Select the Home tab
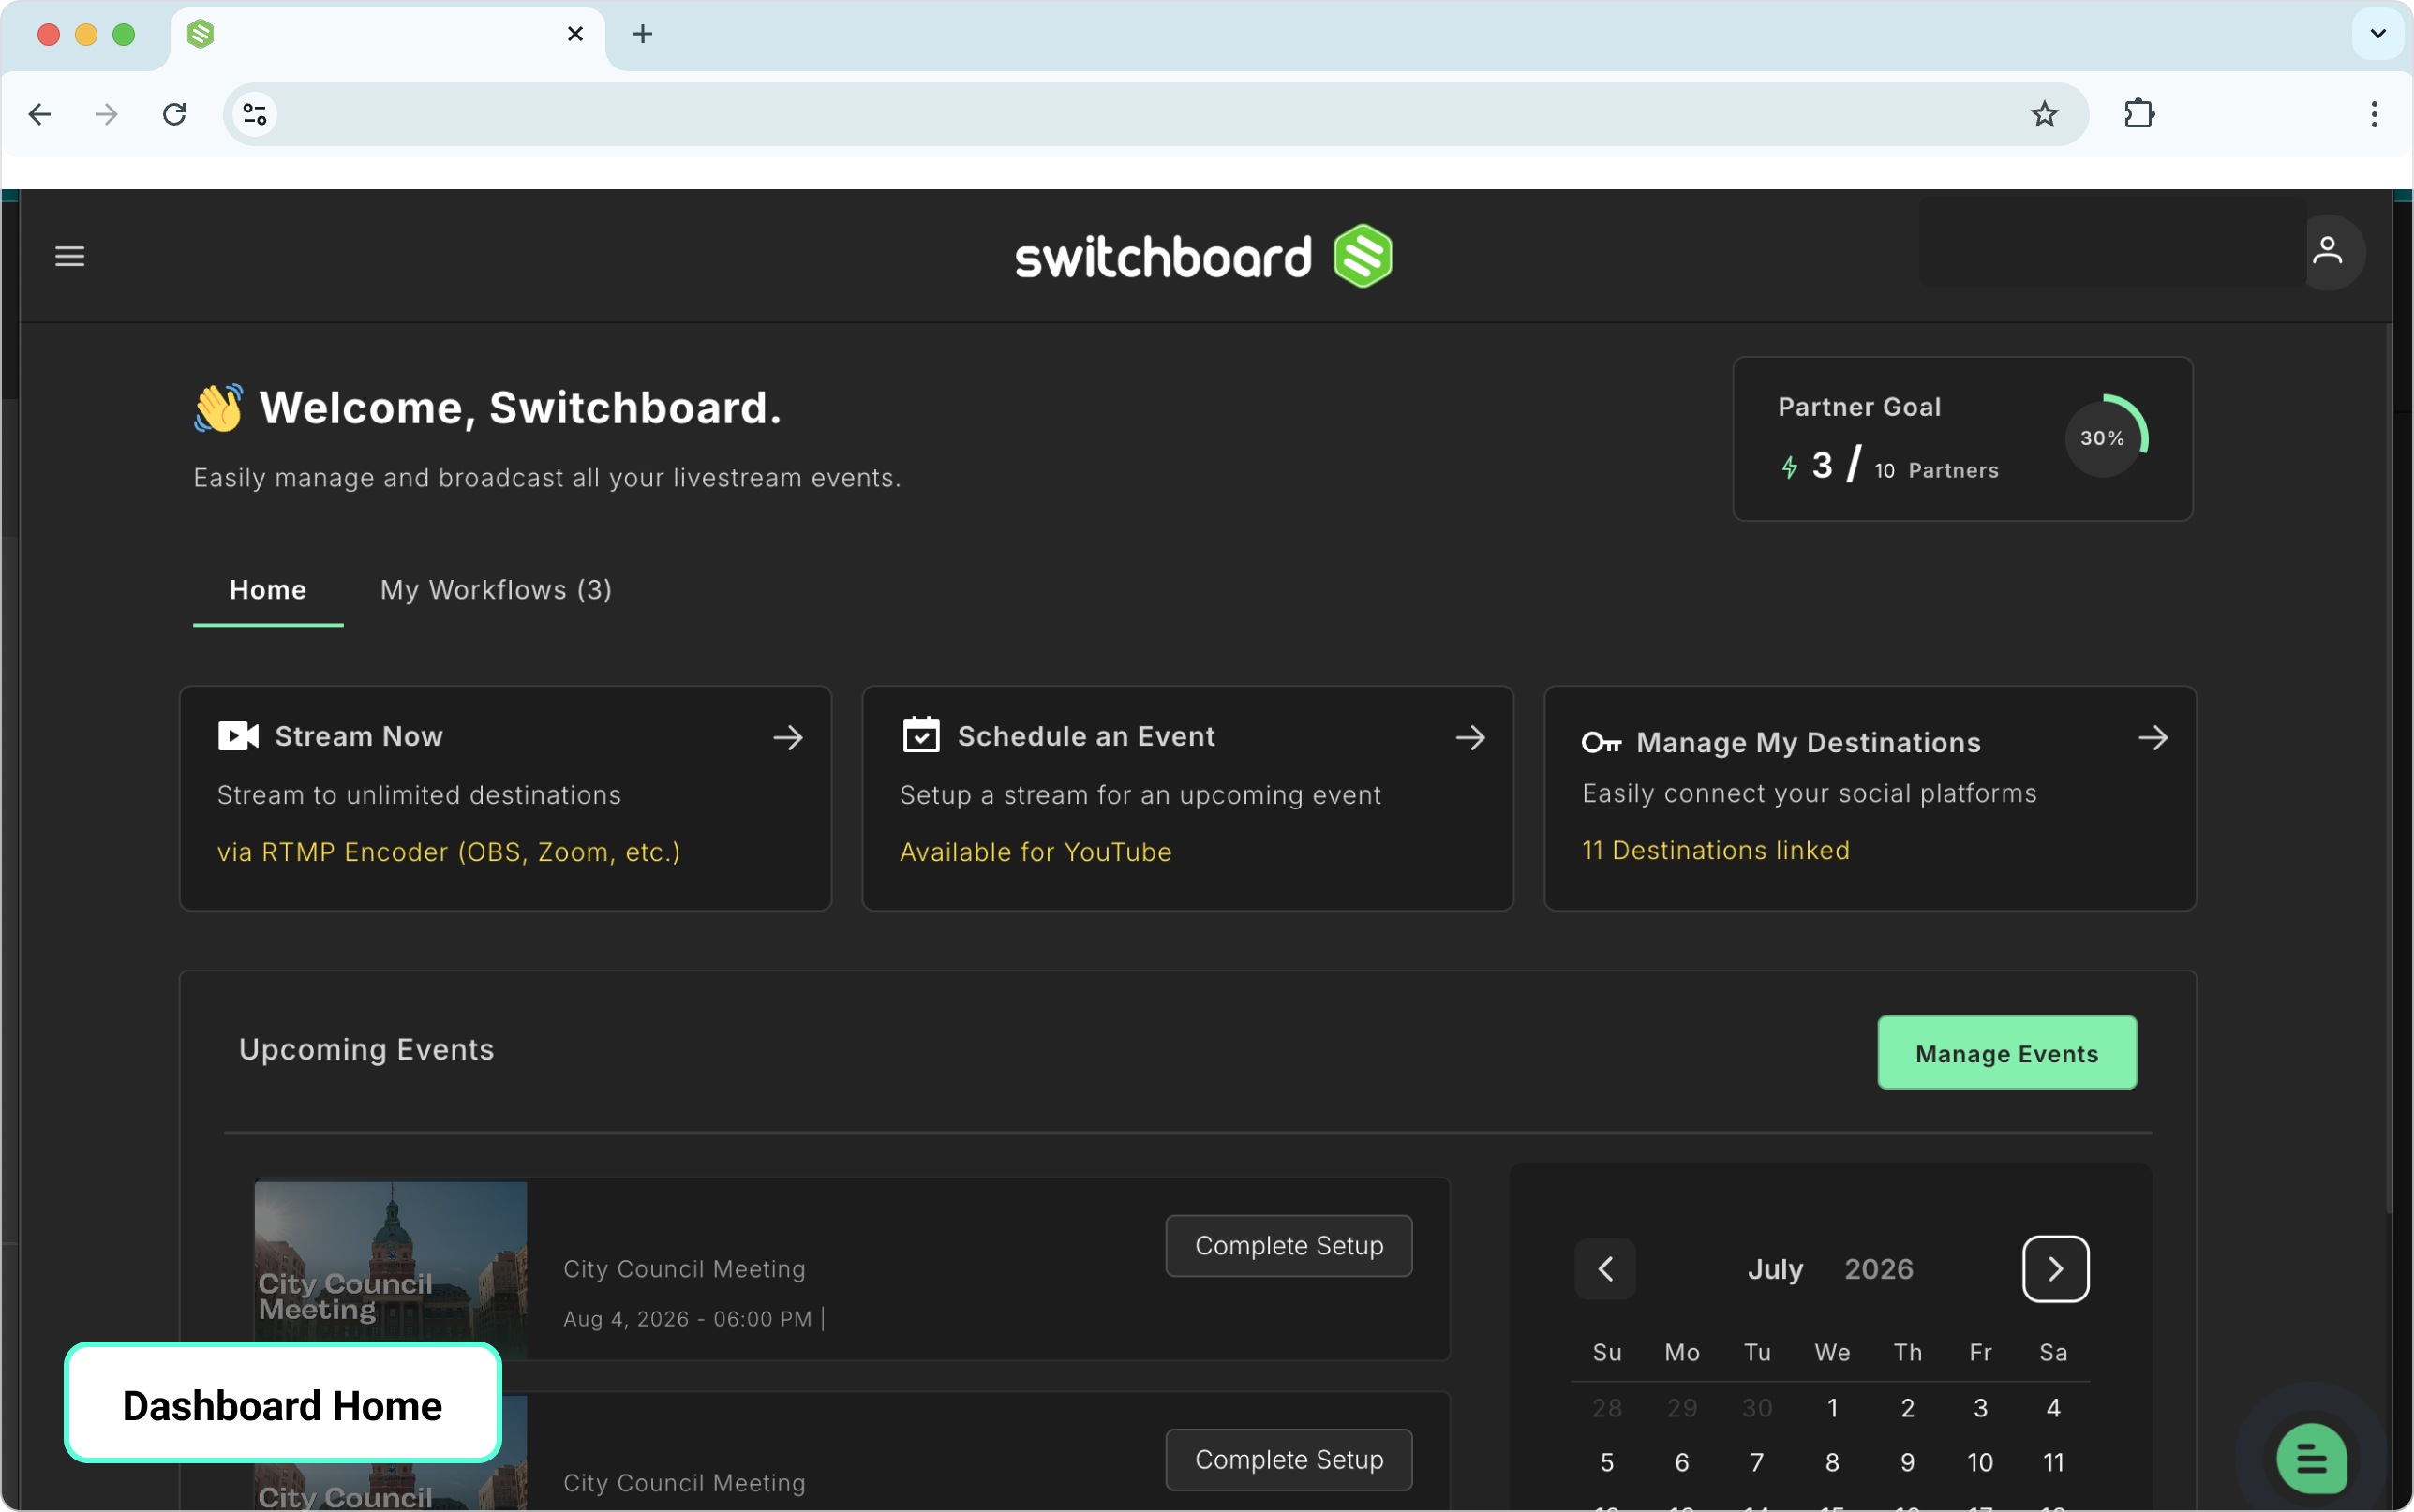 click(268, 590)
